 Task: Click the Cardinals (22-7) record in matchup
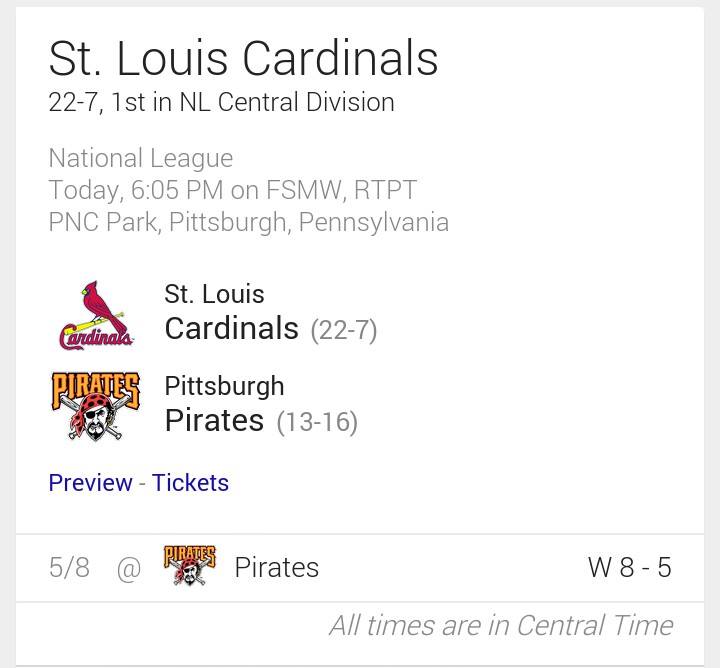click(x=344, y=330)
